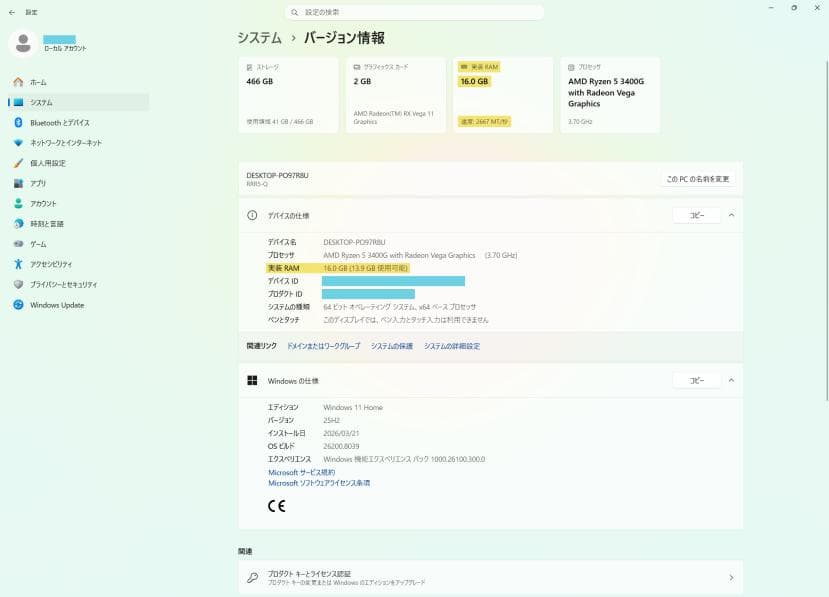Click the vertical scrollbar
The image size is (829, 597).
click(x=826, y=231)
